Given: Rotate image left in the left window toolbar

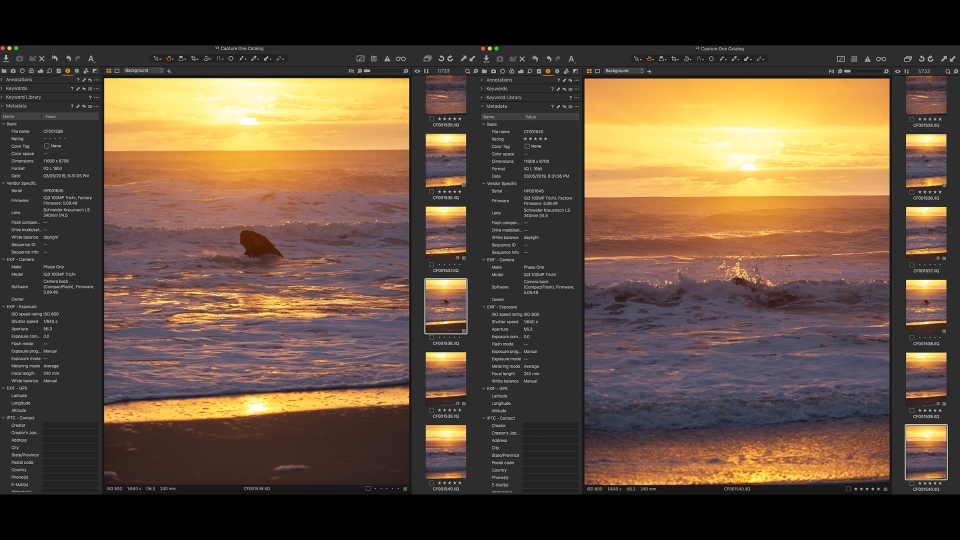Looking at the screenshot, I should pos(441,59).
